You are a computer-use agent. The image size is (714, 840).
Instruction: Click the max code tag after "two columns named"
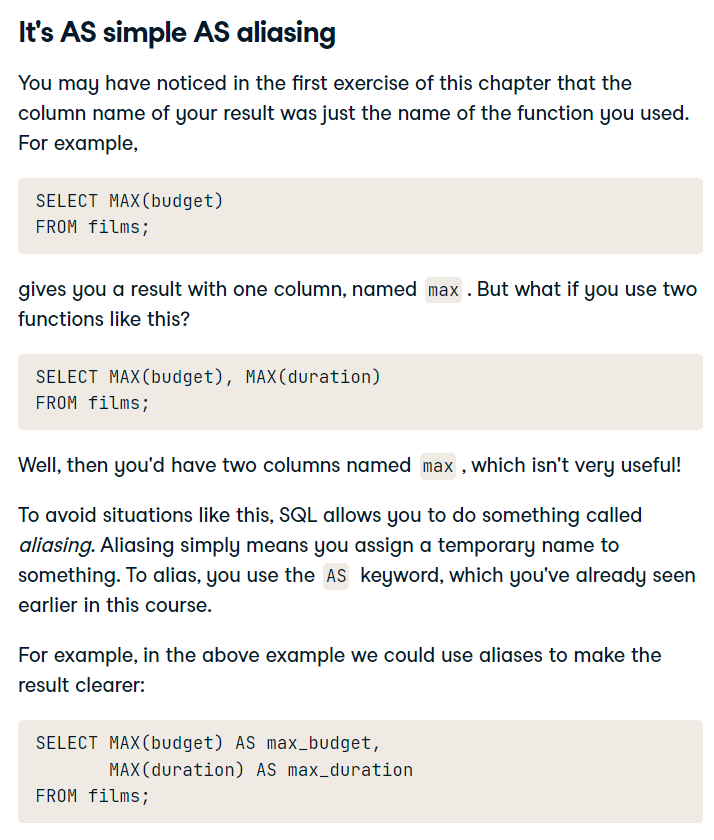click(438, 466)
